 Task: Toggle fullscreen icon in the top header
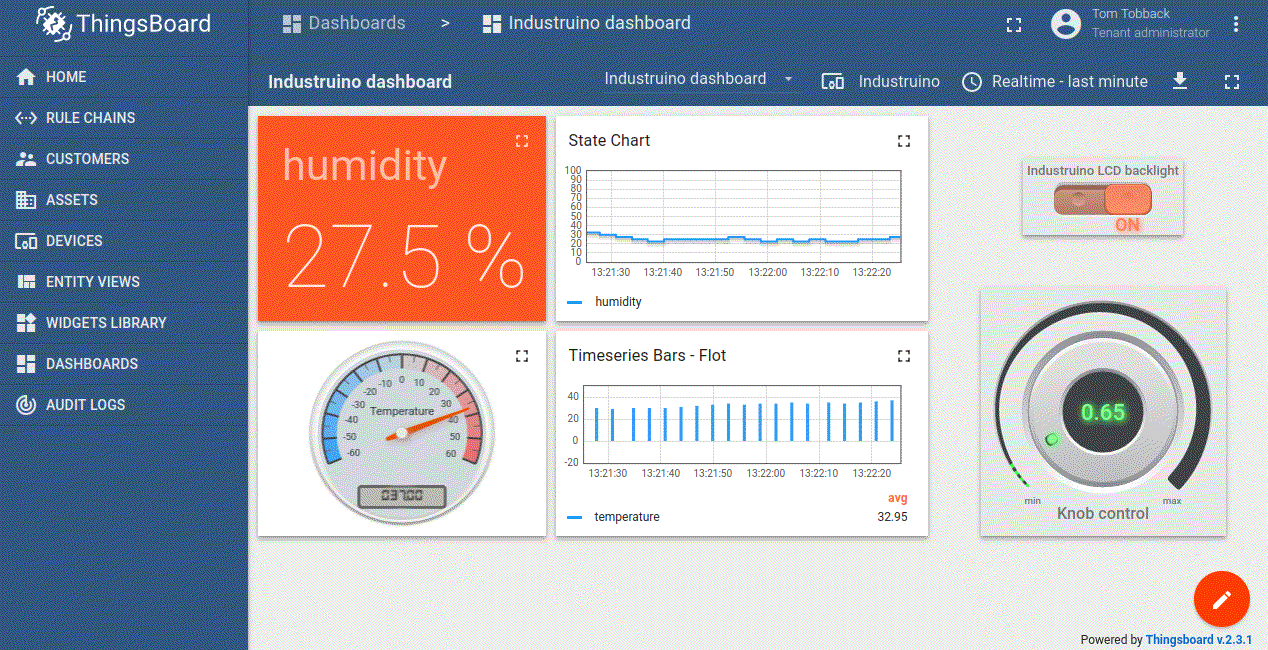click(1014, 25)
